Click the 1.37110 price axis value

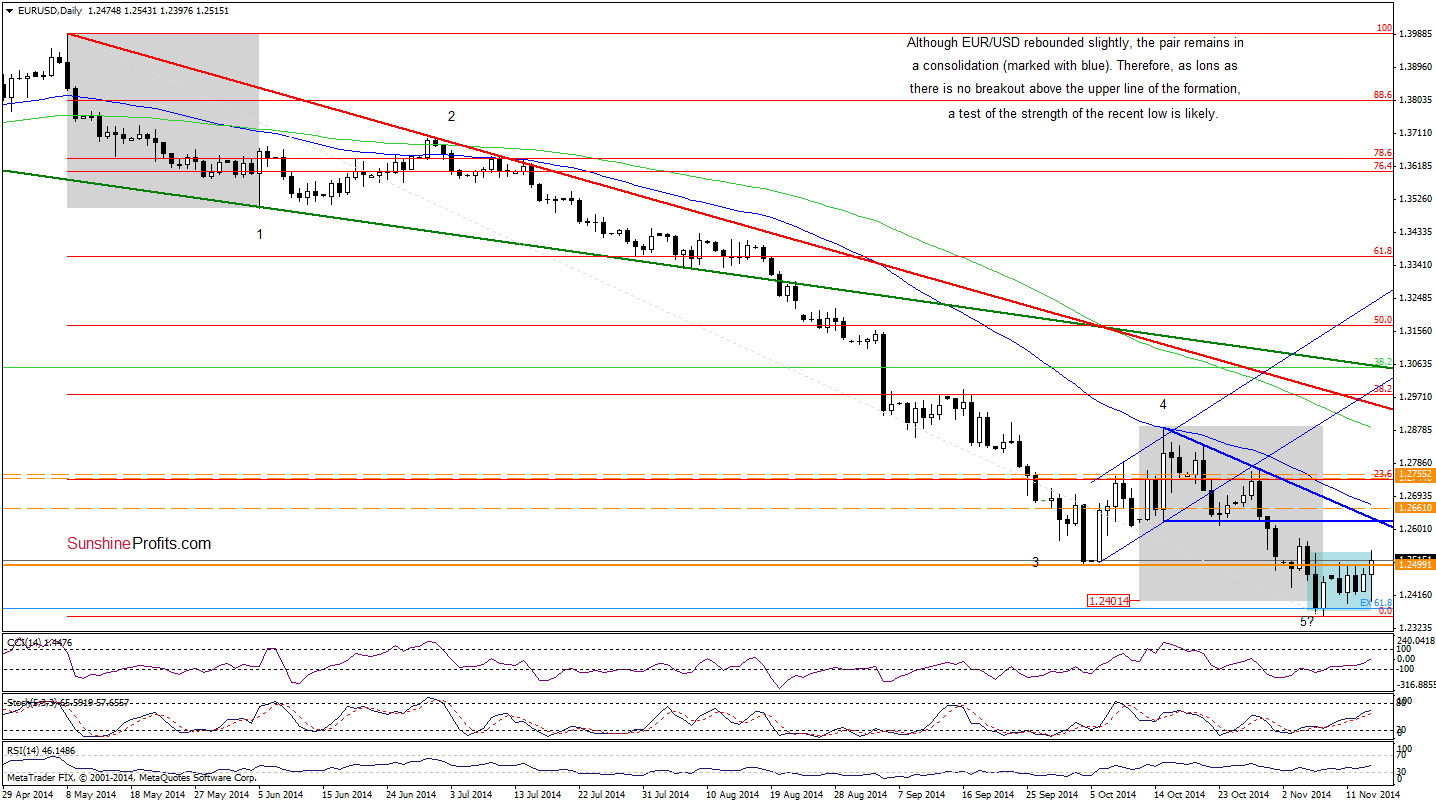1417,133
